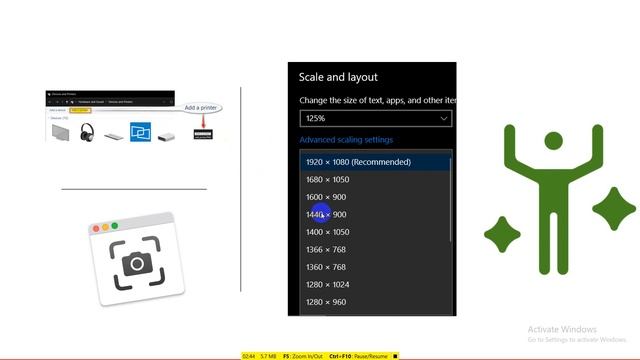
Task: Click the resolution list scrollbar
Action: [x=451, y=200]
